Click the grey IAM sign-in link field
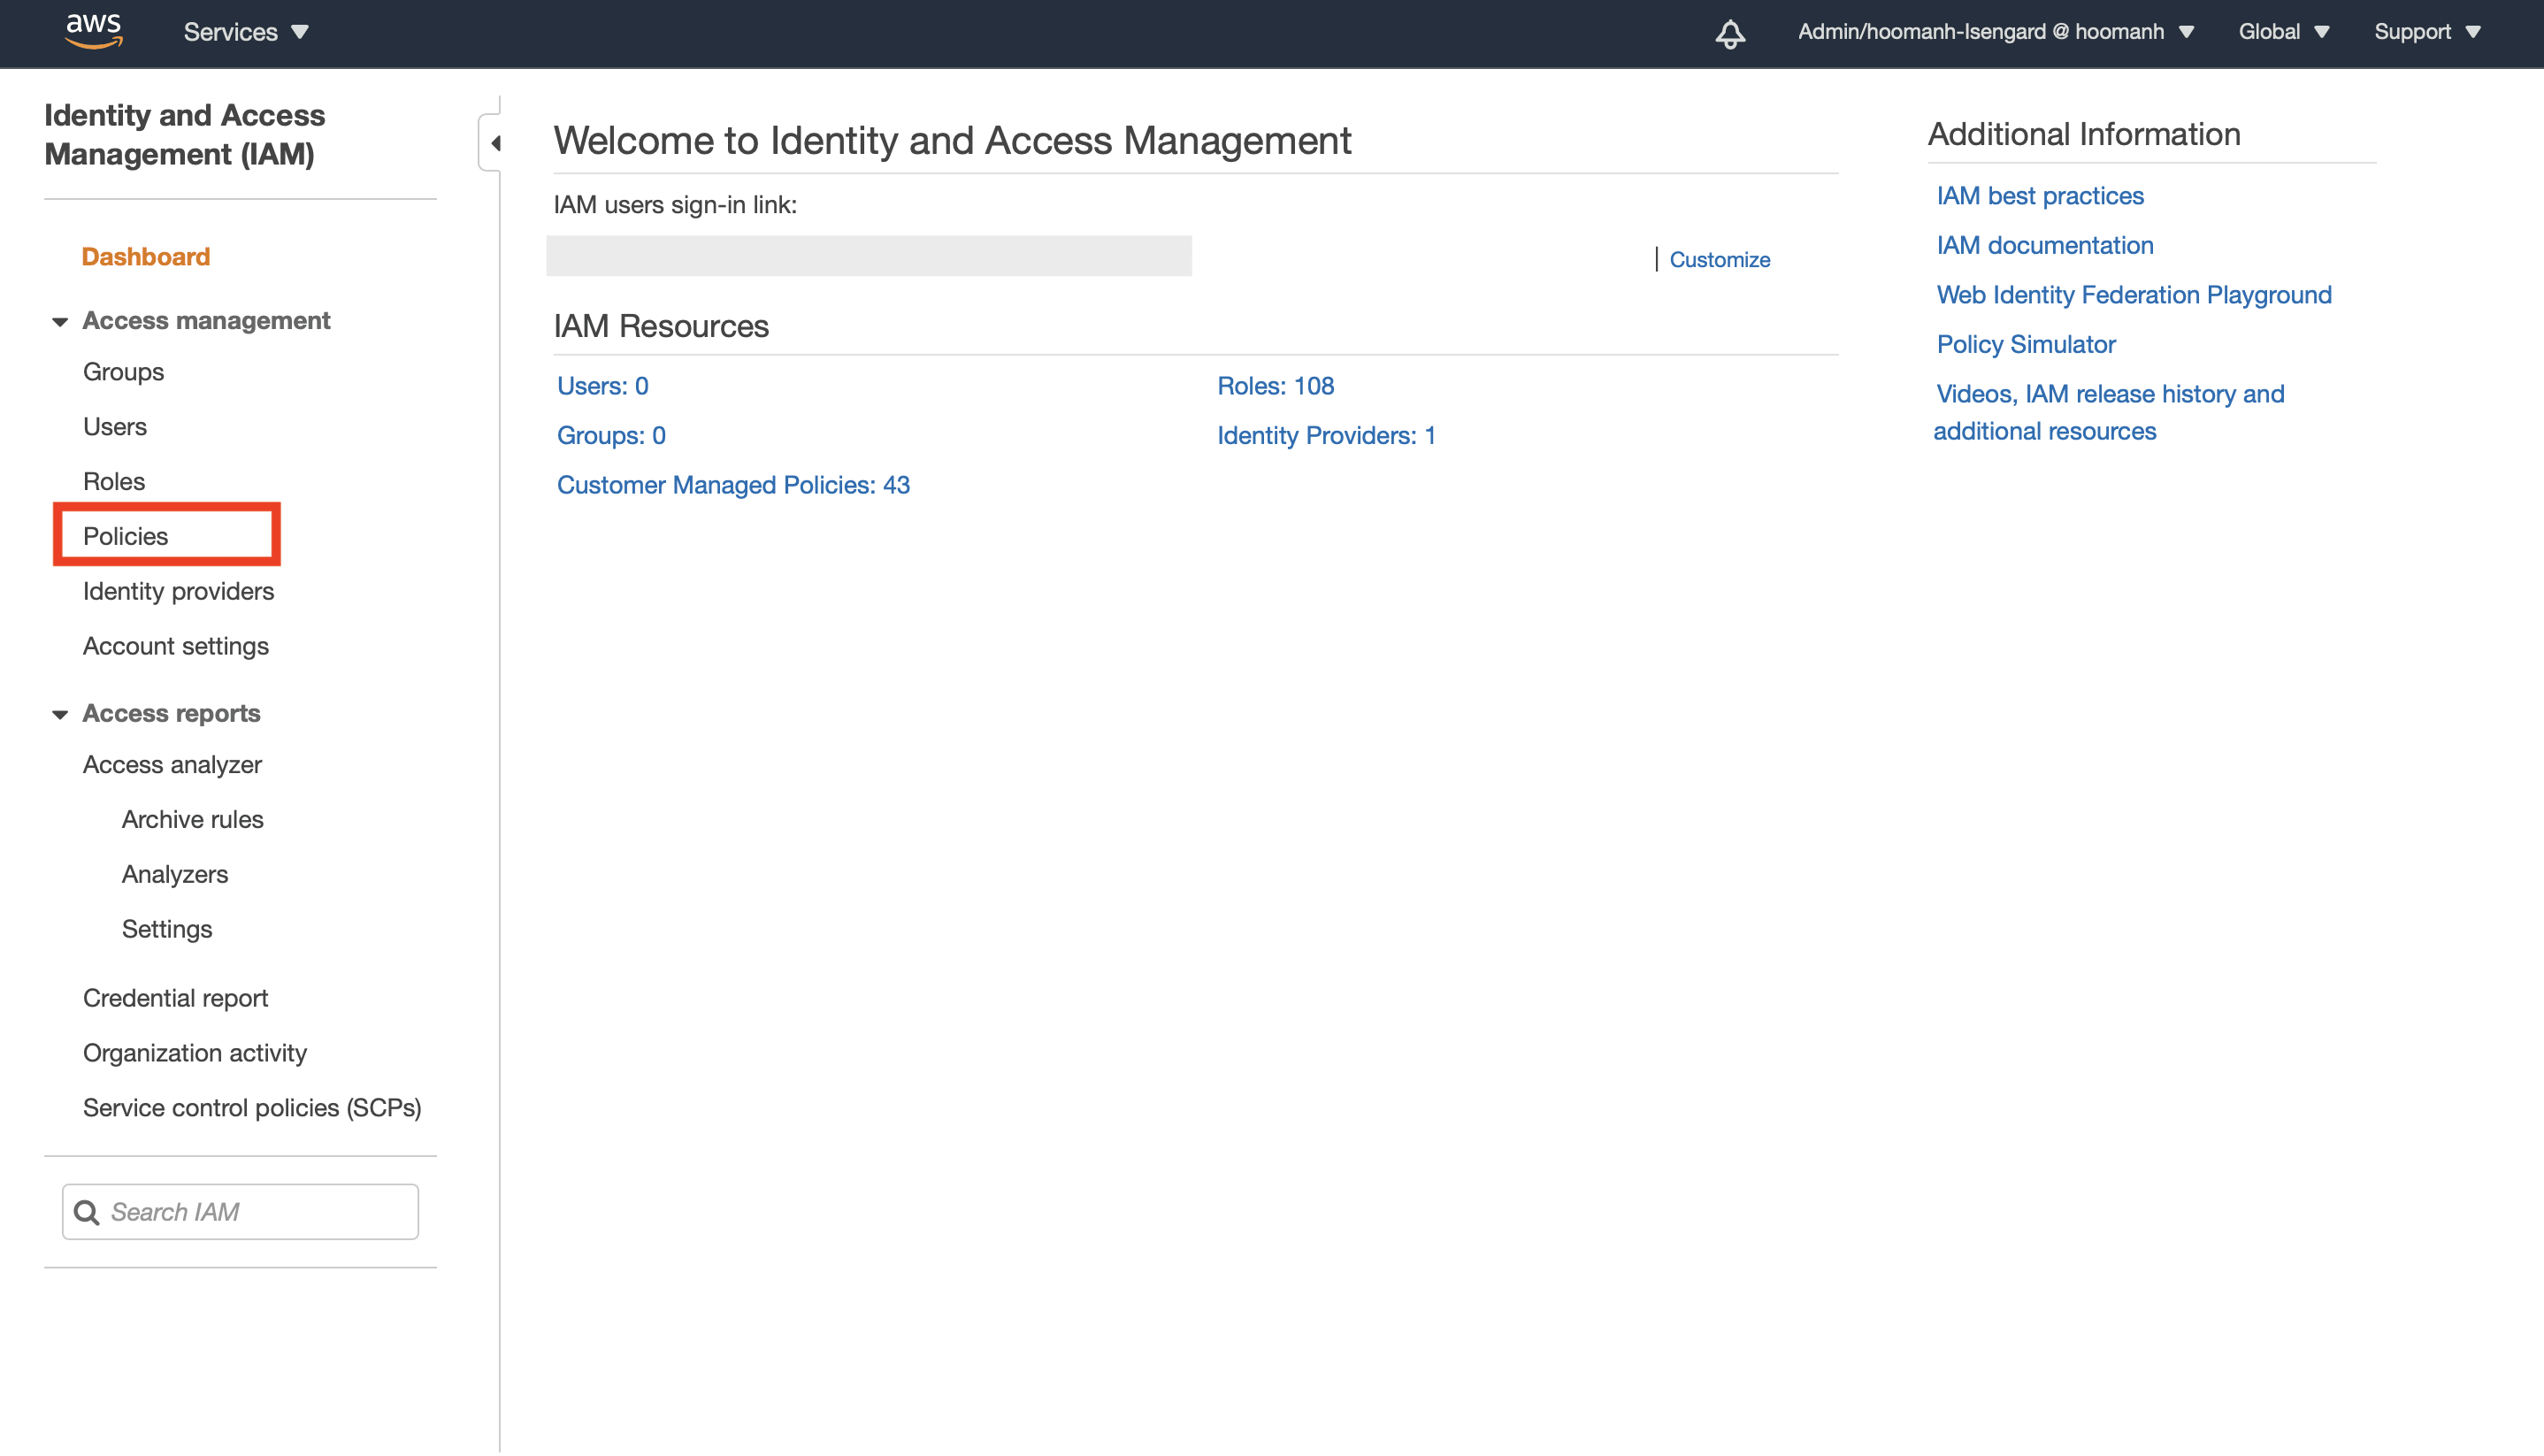This screenshot has width=2544, height=1456. click(869, 256)
